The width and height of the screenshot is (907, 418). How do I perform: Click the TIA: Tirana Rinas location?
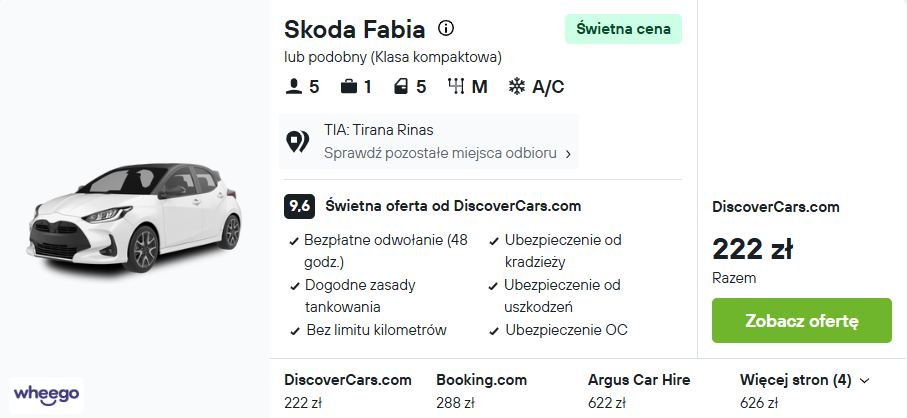(x=378, y=130)
